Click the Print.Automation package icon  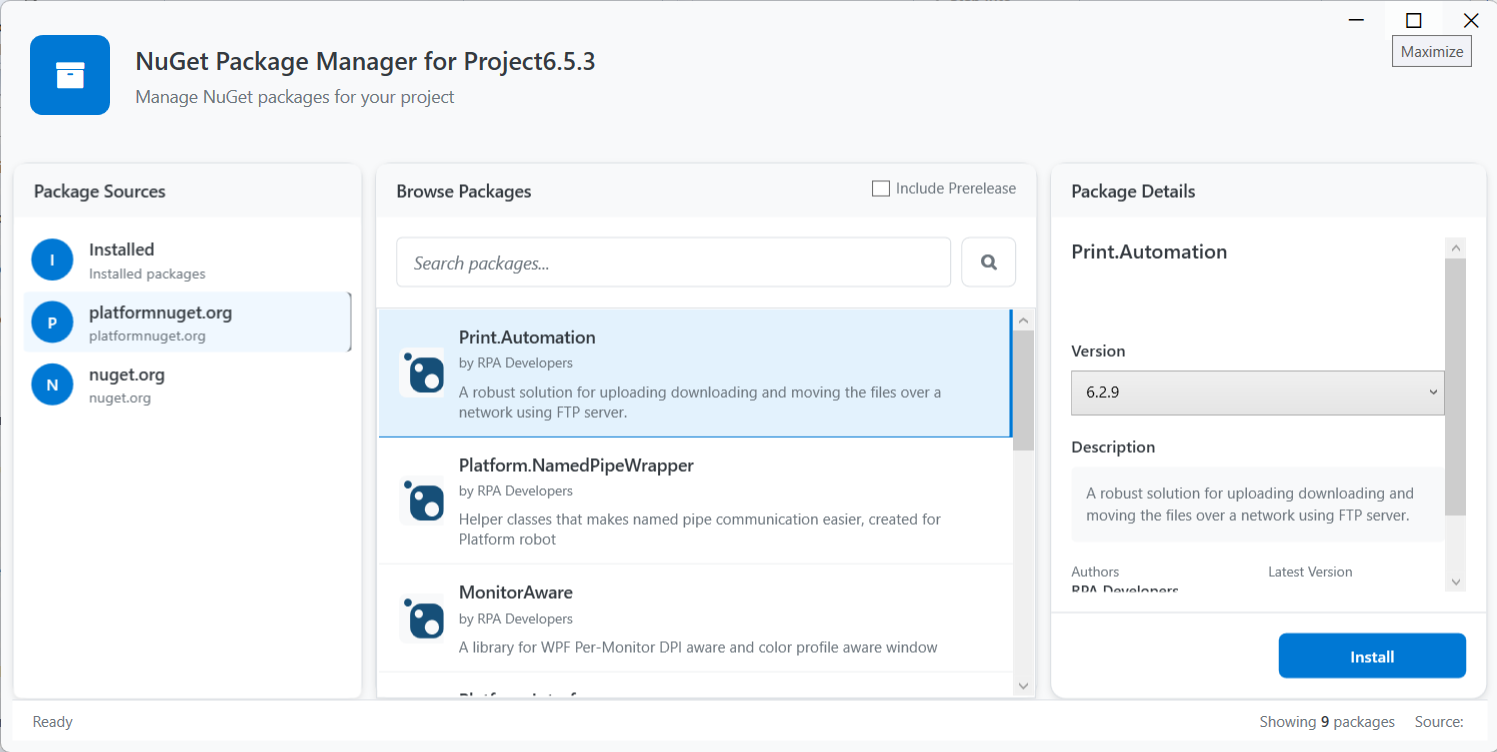click(x=422, y=373)
